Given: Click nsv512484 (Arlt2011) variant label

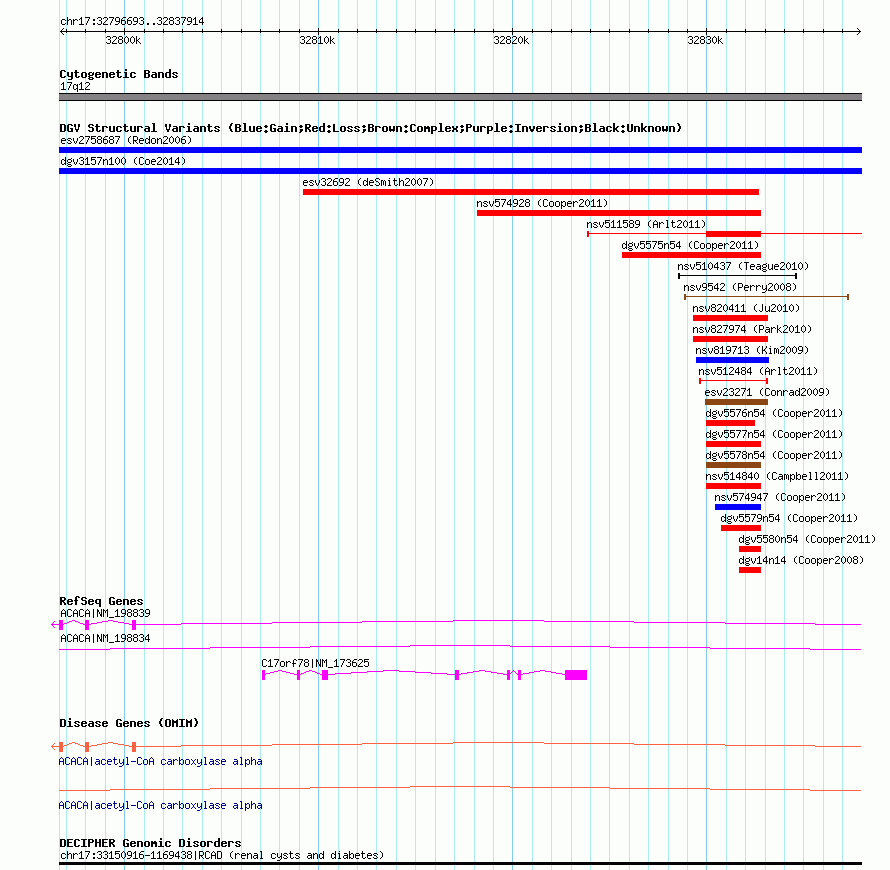Looking at the screenshot, I should pyautogui.click(x=758, y=371).
